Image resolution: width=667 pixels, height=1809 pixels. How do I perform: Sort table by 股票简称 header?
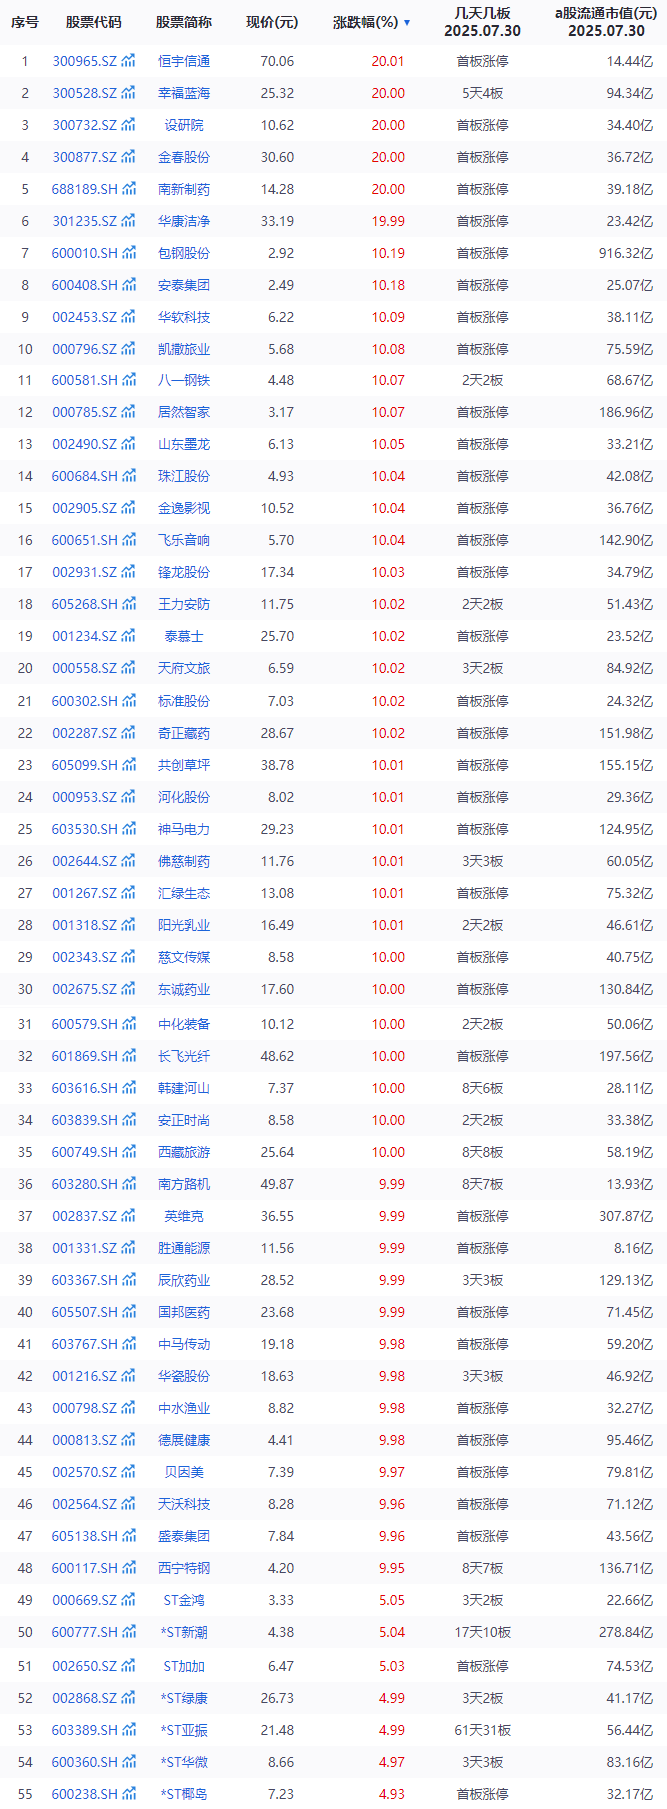[x=184, y=22]
